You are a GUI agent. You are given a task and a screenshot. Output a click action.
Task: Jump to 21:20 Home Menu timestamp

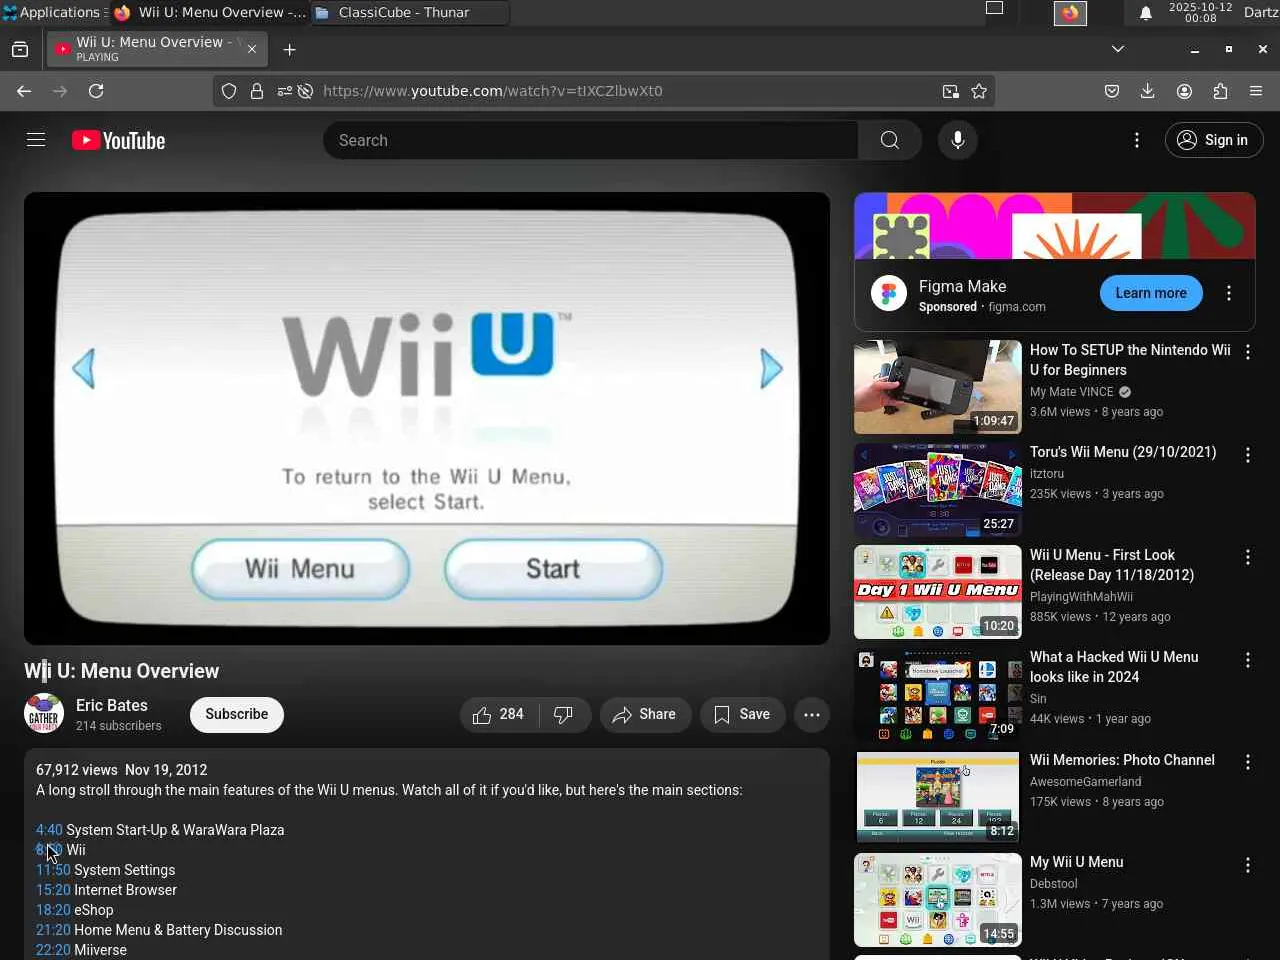coord(53,930)
